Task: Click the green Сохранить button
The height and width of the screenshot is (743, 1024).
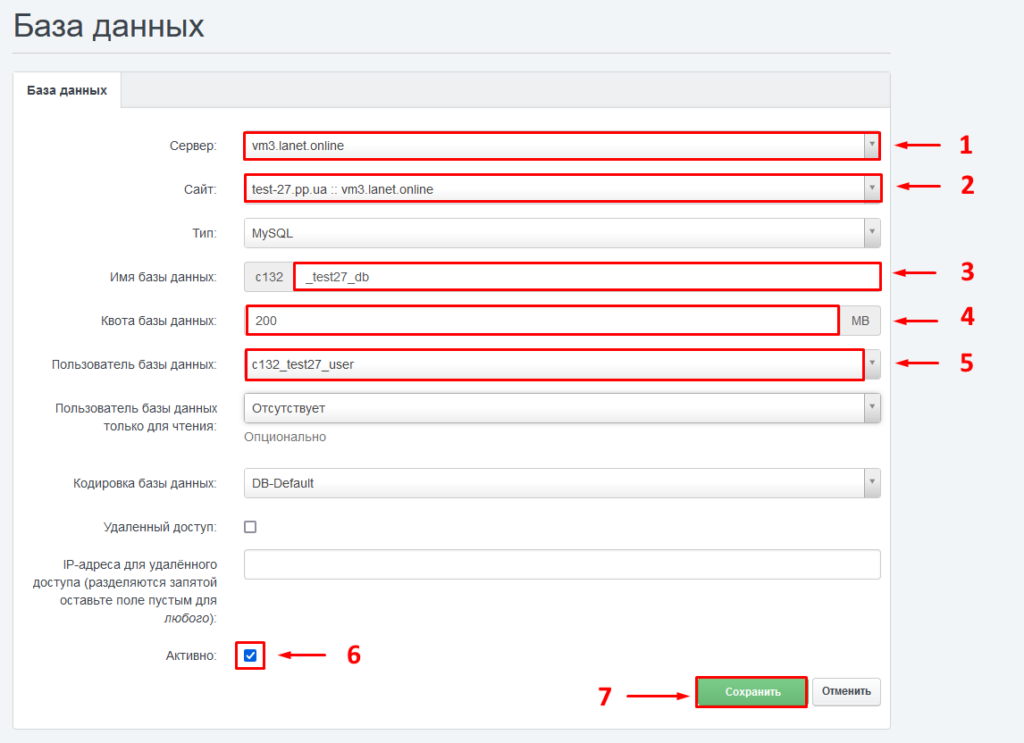Action: point(751,691)
